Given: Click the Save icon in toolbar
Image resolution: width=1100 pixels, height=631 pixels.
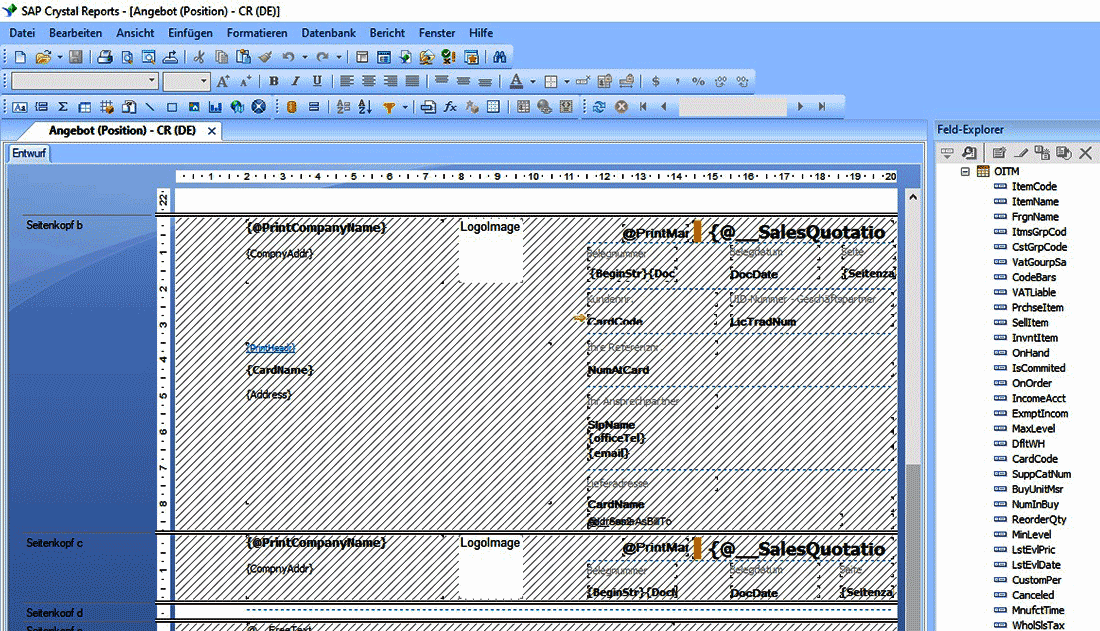Looking at the screenshot, I should coord(76,57).
